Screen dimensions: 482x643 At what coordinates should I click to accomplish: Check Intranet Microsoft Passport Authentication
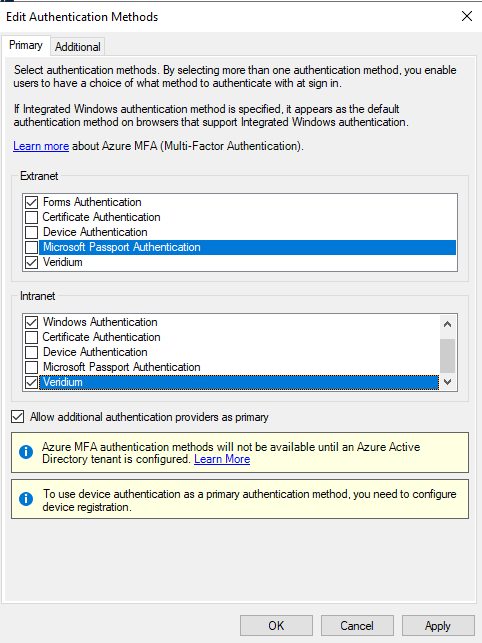coord(32,367)
